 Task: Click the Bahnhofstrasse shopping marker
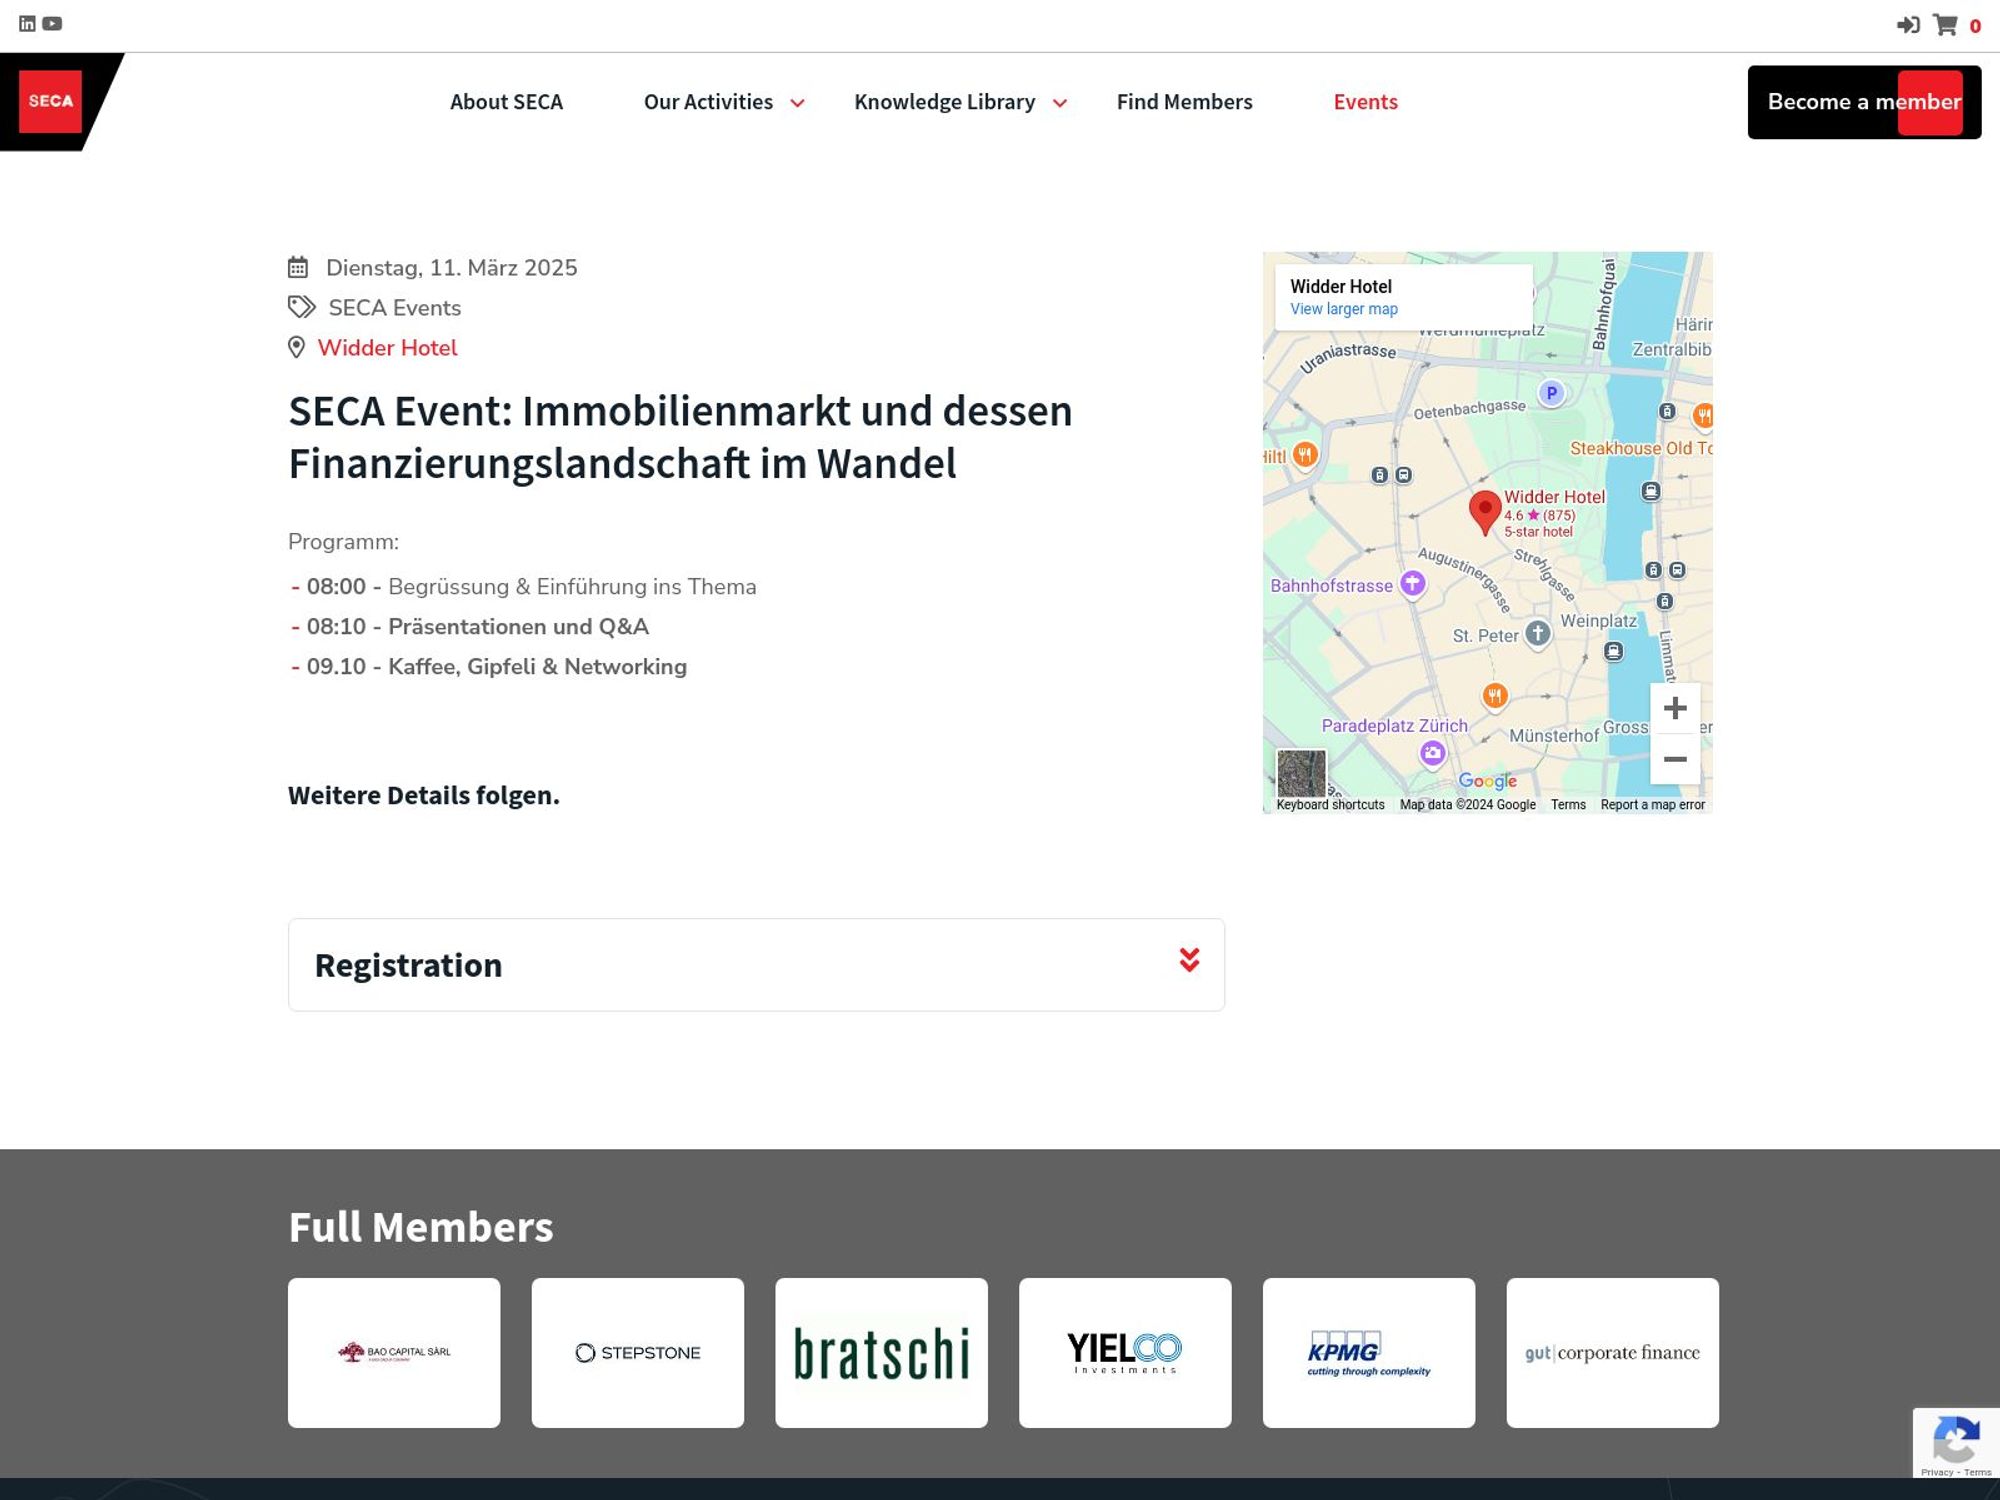(x=1412, y=583)
